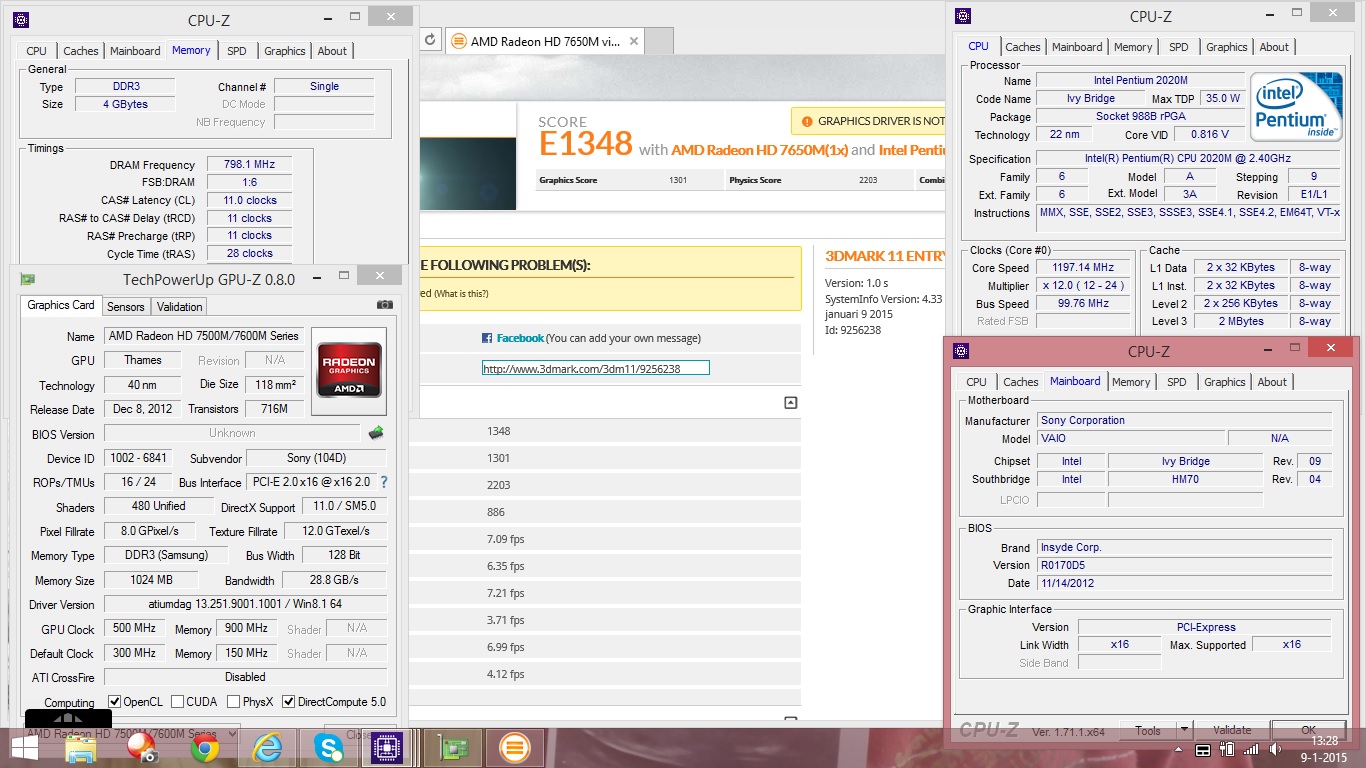Viewport: 1366px width, 768px height.
Task: Click the graphics driver warning icon
Action: coord(806,121)
